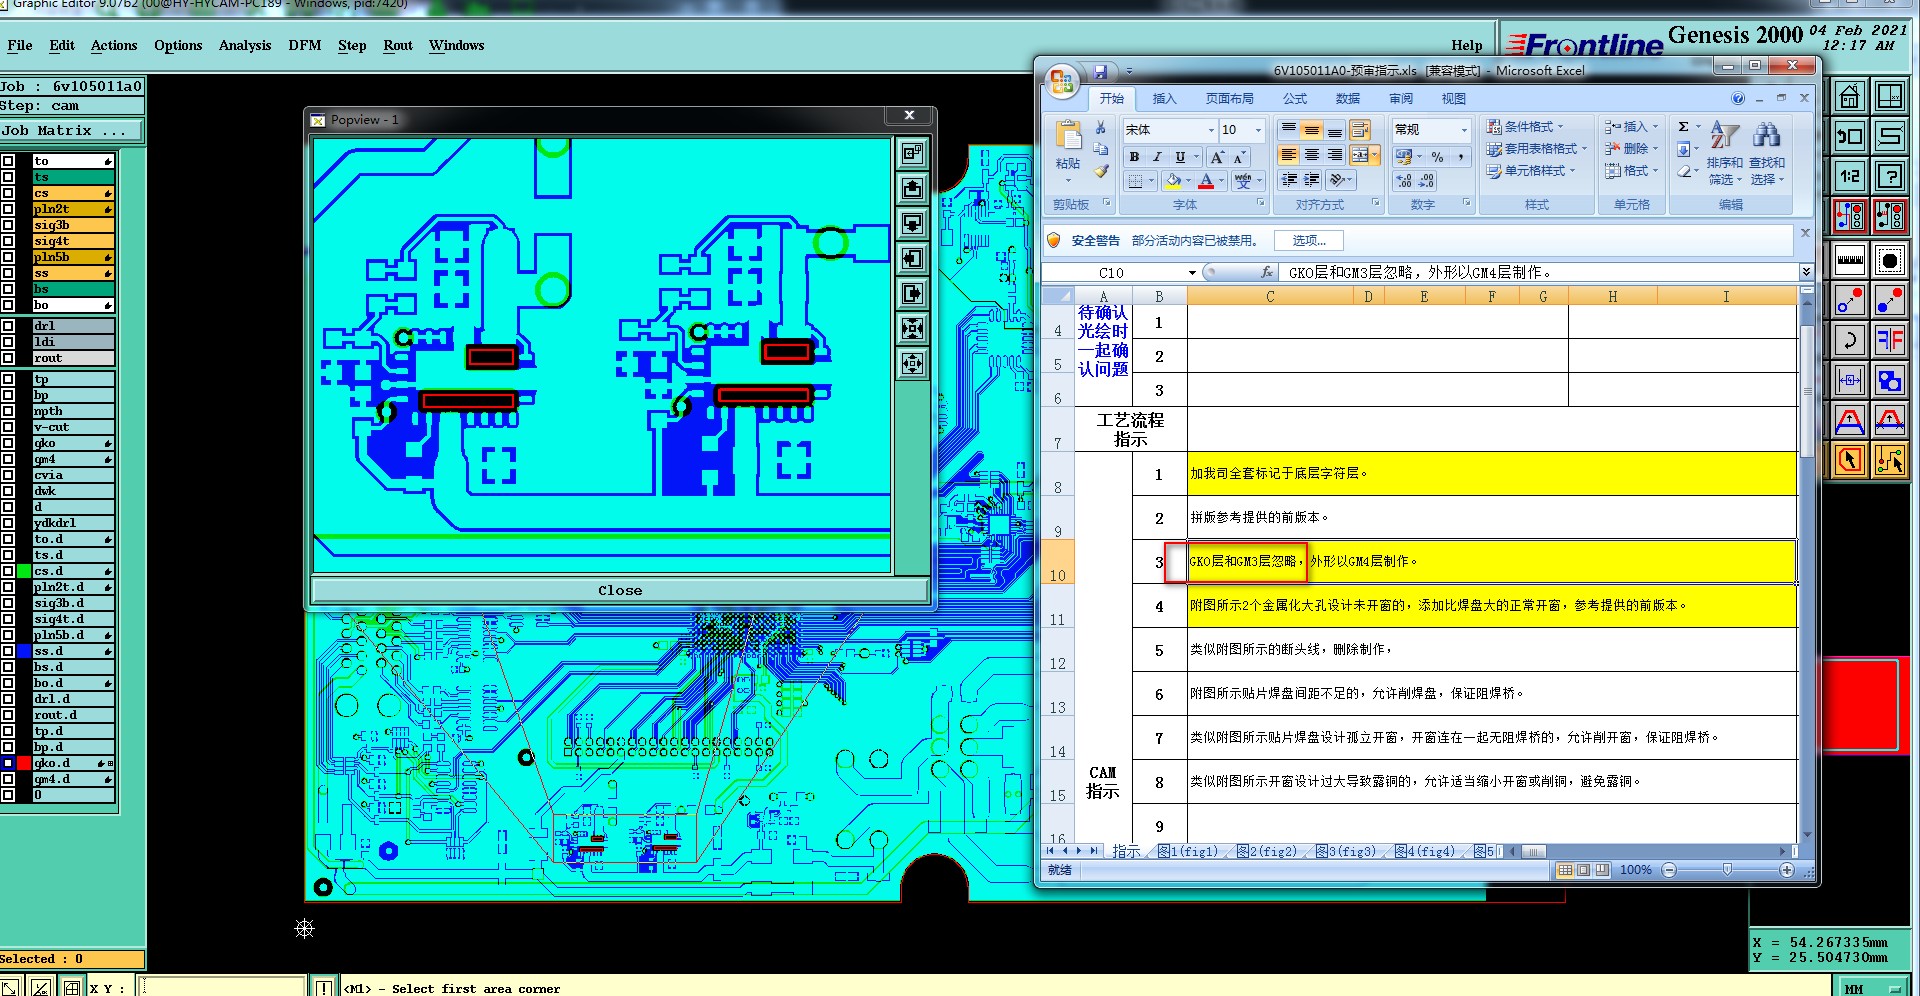Click the Excel format painter brush icon
Image resolution: width=1920 pixels, height=996 pixels.
pos(1101,171)
